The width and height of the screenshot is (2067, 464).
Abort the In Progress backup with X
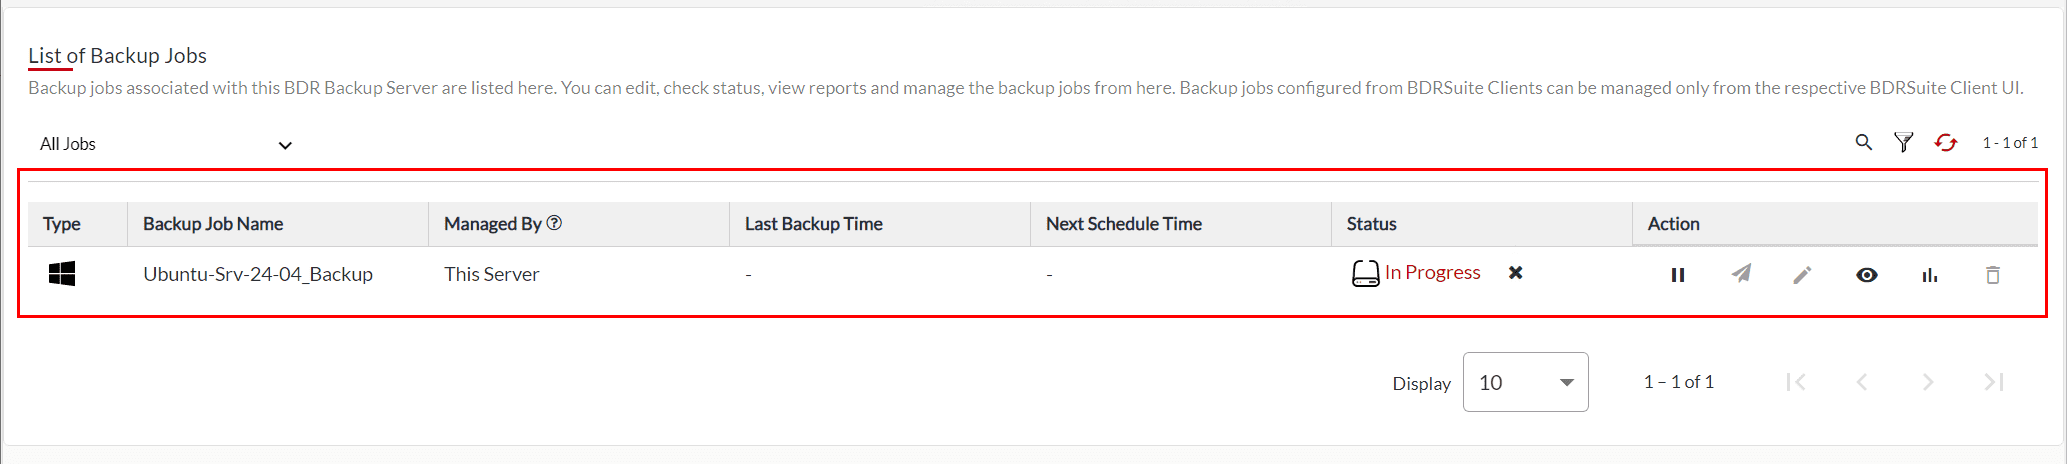(1516, 273)
